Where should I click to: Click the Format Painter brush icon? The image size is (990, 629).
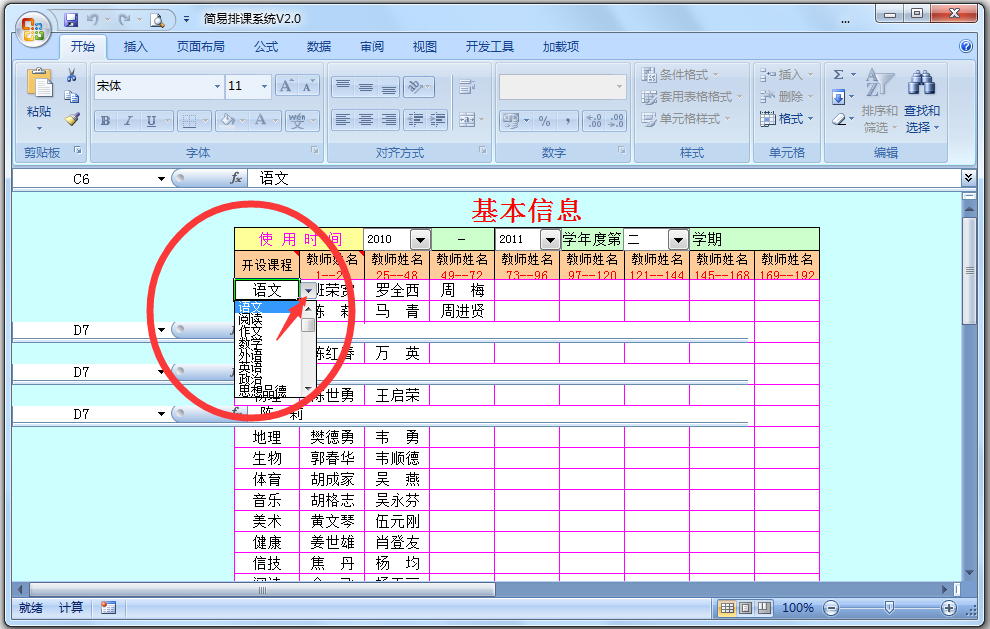[x=72, y=119]
